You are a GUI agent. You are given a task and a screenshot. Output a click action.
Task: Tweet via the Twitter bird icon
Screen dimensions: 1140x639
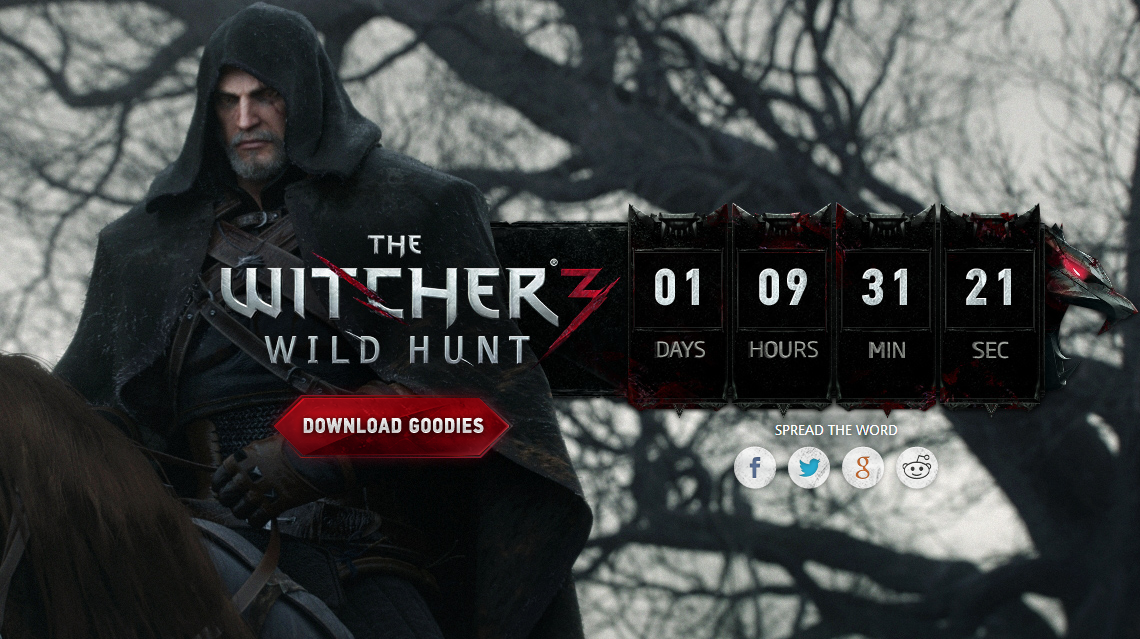pos(808,467)
